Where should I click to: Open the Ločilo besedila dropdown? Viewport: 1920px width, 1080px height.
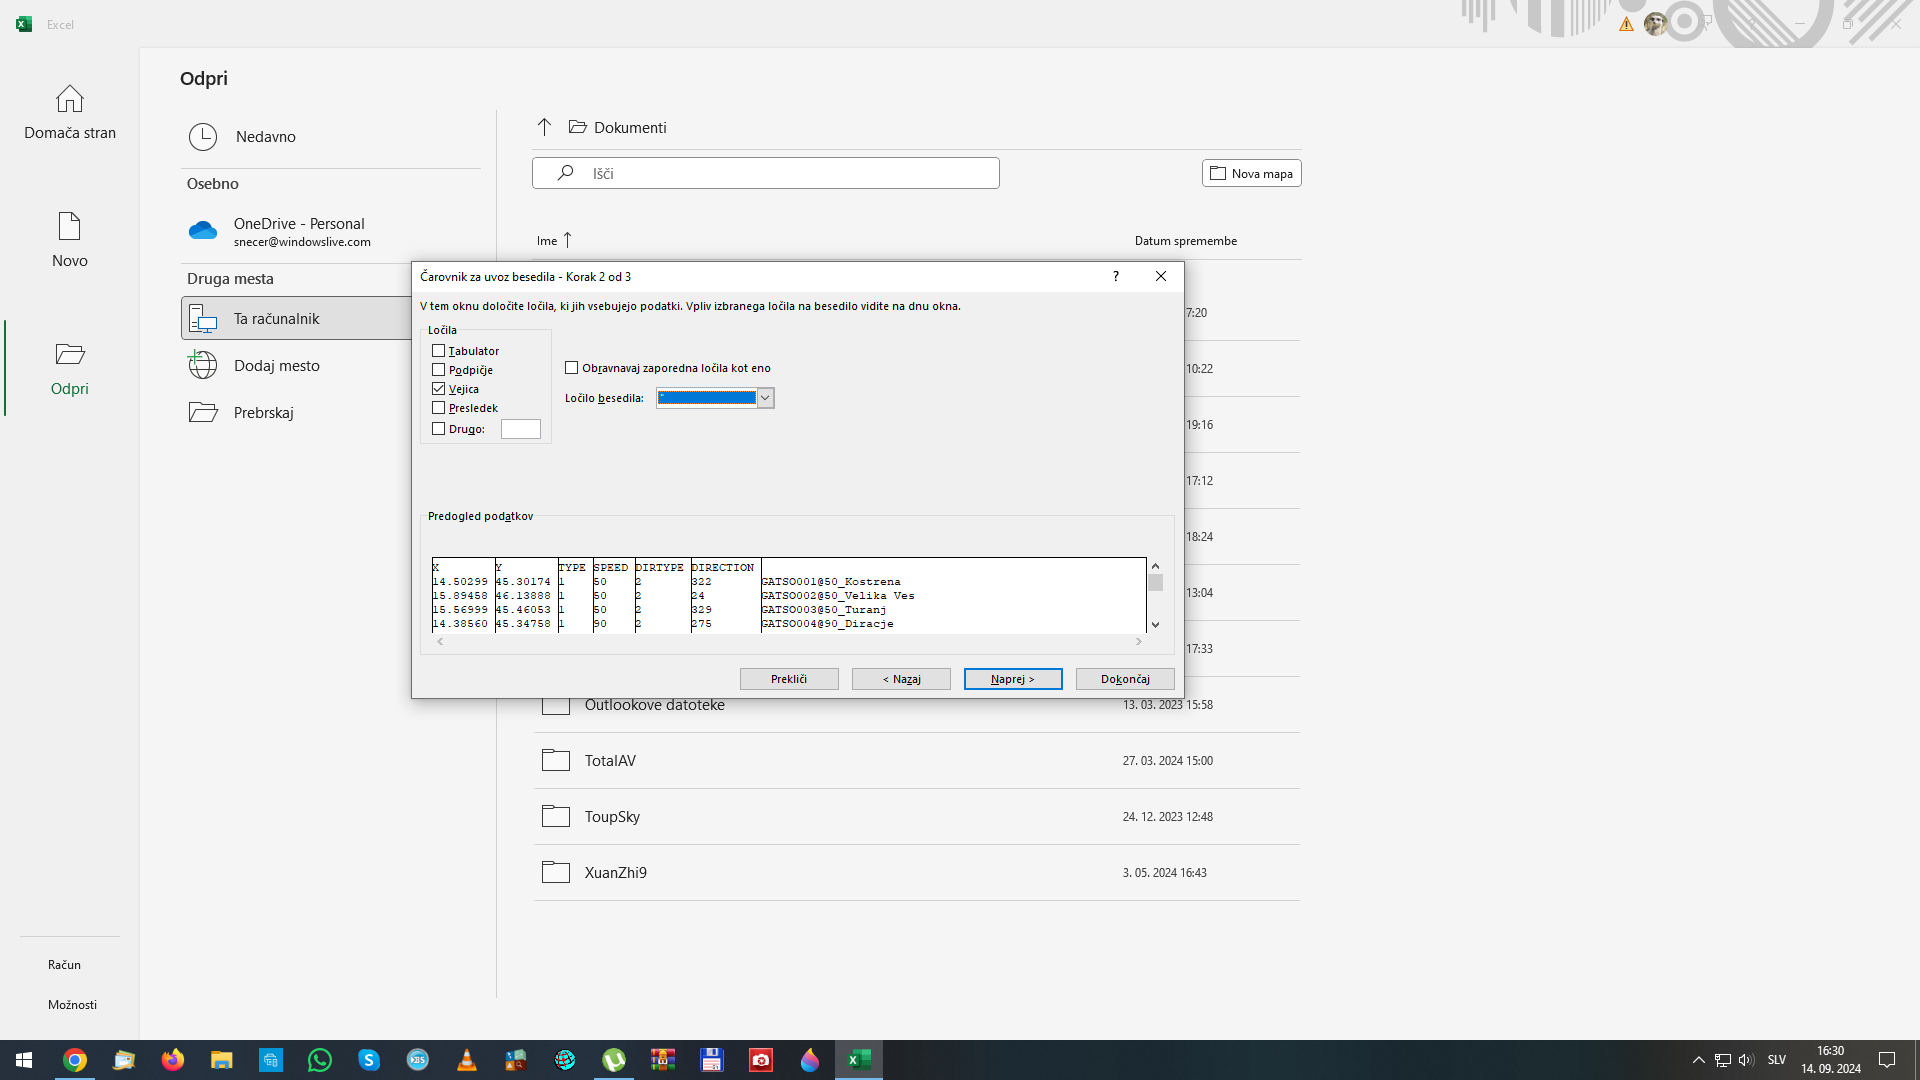coord(765,398)
